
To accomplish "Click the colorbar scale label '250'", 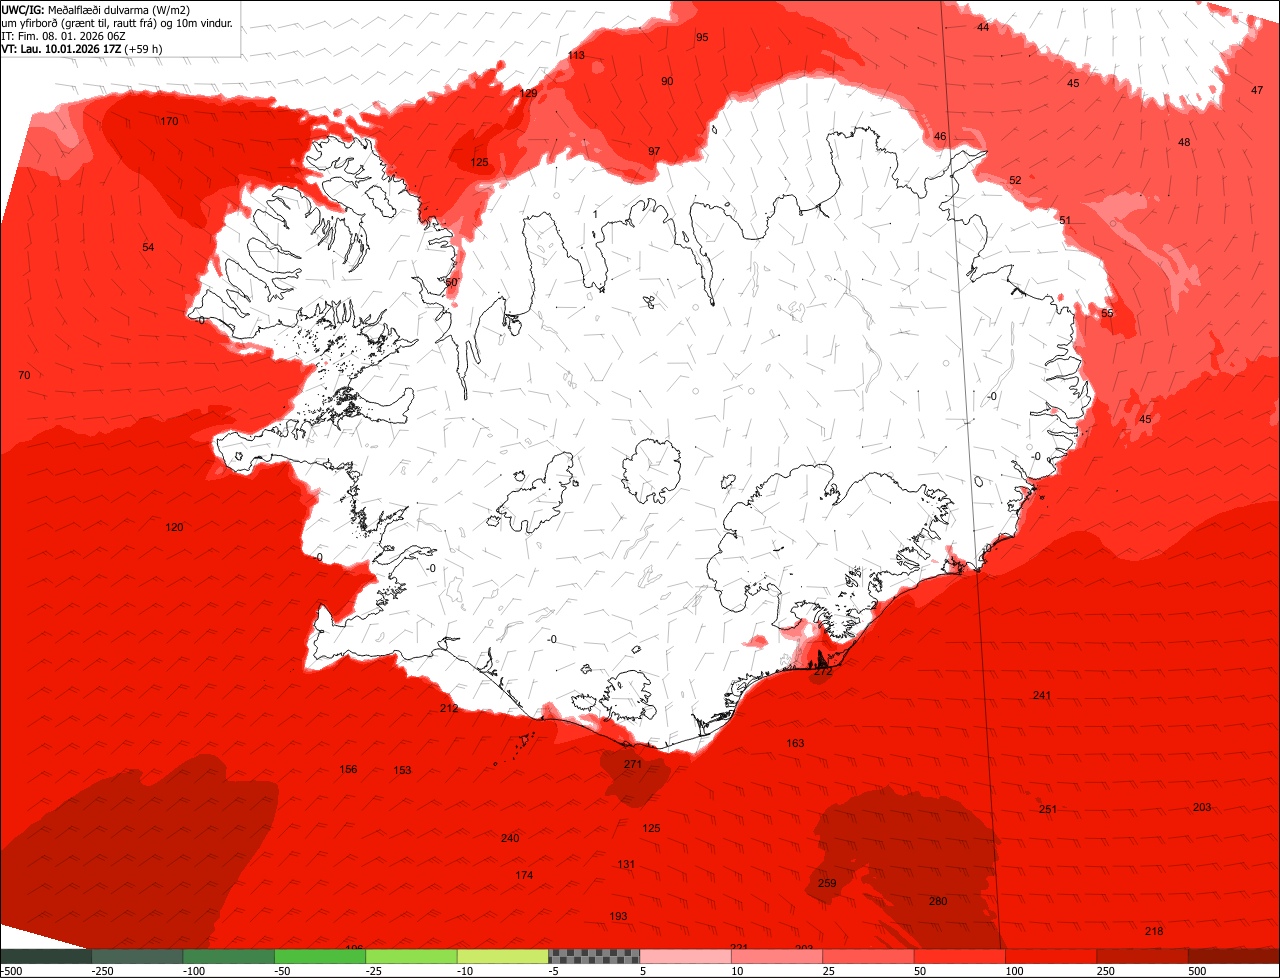I will (1107, 971).
